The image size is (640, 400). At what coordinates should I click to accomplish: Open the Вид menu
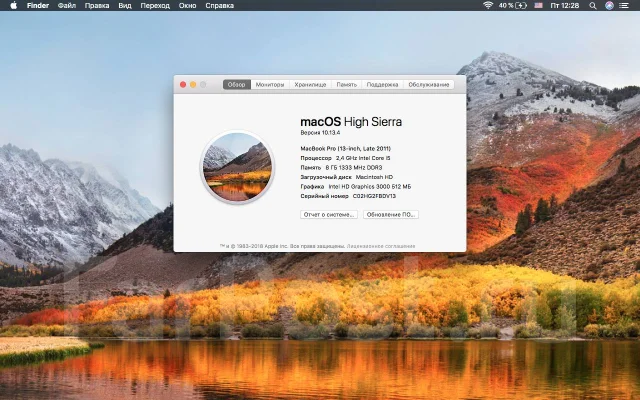[x=125, y=5]
